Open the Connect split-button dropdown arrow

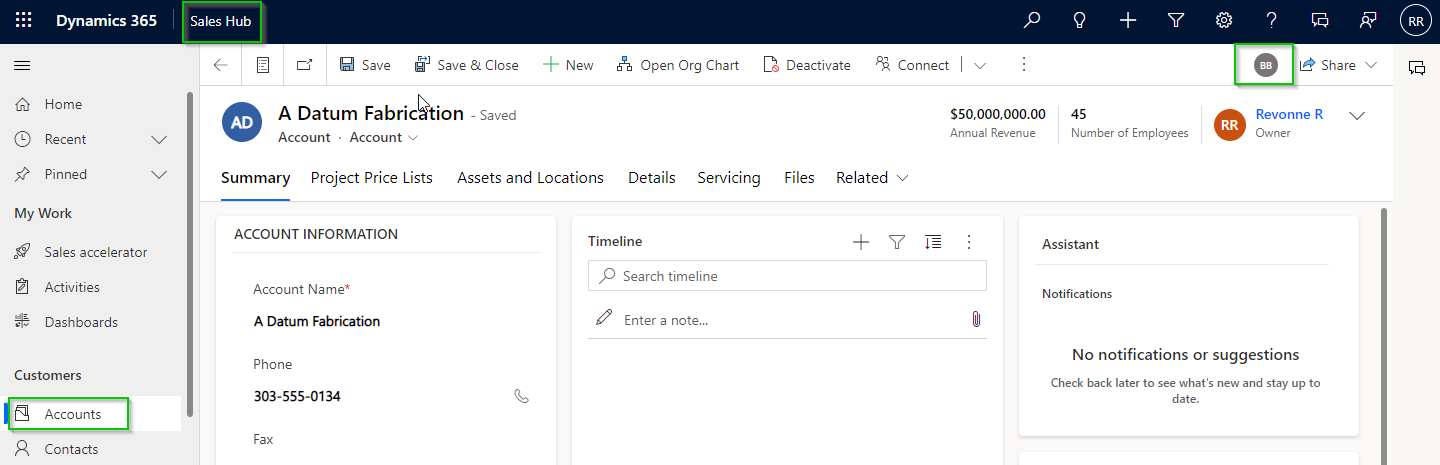pos(980,65)
